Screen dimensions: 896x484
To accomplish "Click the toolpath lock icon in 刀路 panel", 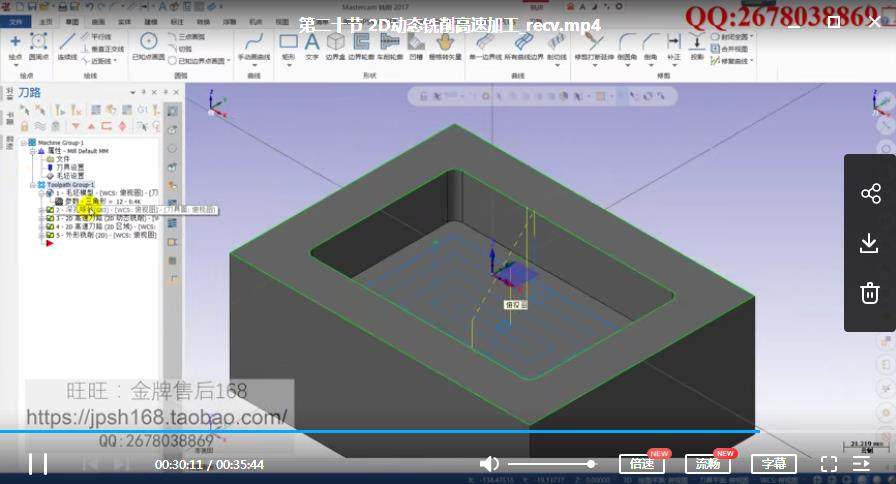I will 25,126.
